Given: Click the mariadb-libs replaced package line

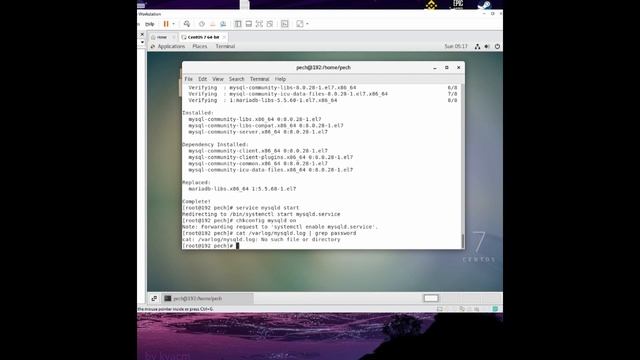Looking at the screenshot, I should tap(242, 189).
